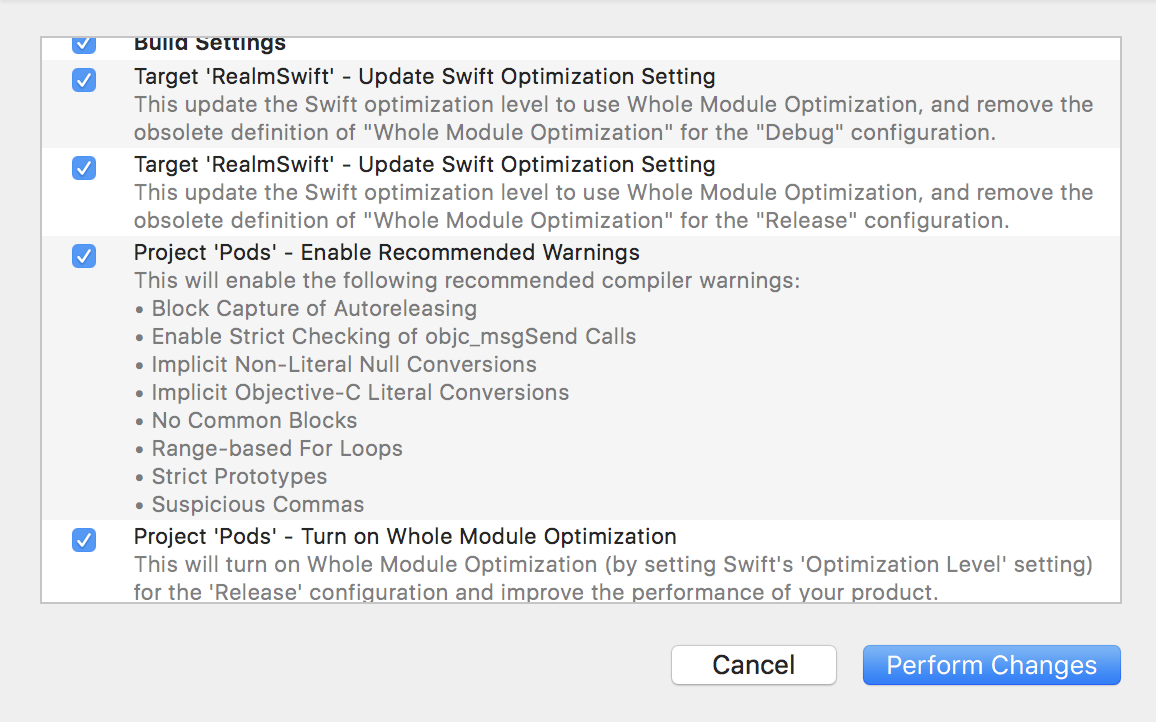Click RealmSwift description mentioning "Debug" configuration
The image size is (1156, 722).
[x=613, y=117]
